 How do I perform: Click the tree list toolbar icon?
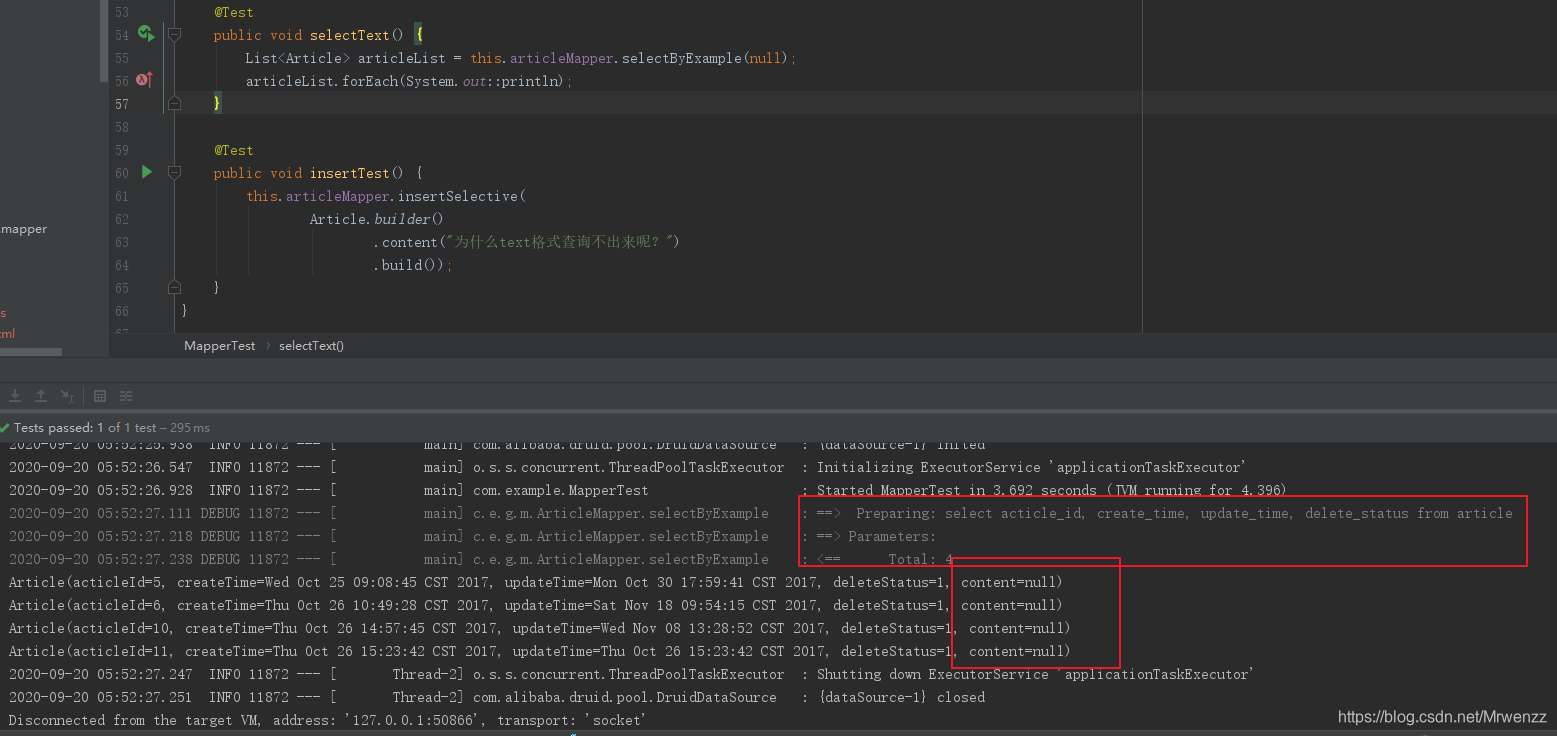126,396
